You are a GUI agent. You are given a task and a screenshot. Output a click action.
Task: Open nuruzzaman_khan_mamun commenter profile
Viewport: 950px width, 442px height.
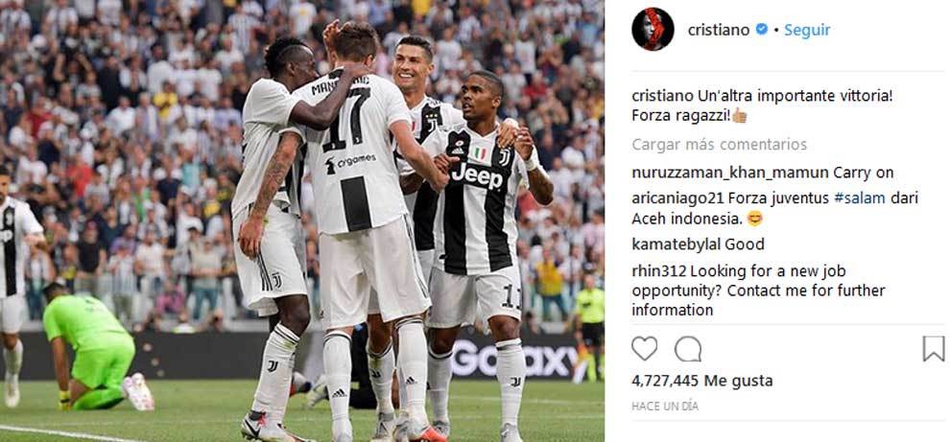pyautogui.click(x=730, y=173)
